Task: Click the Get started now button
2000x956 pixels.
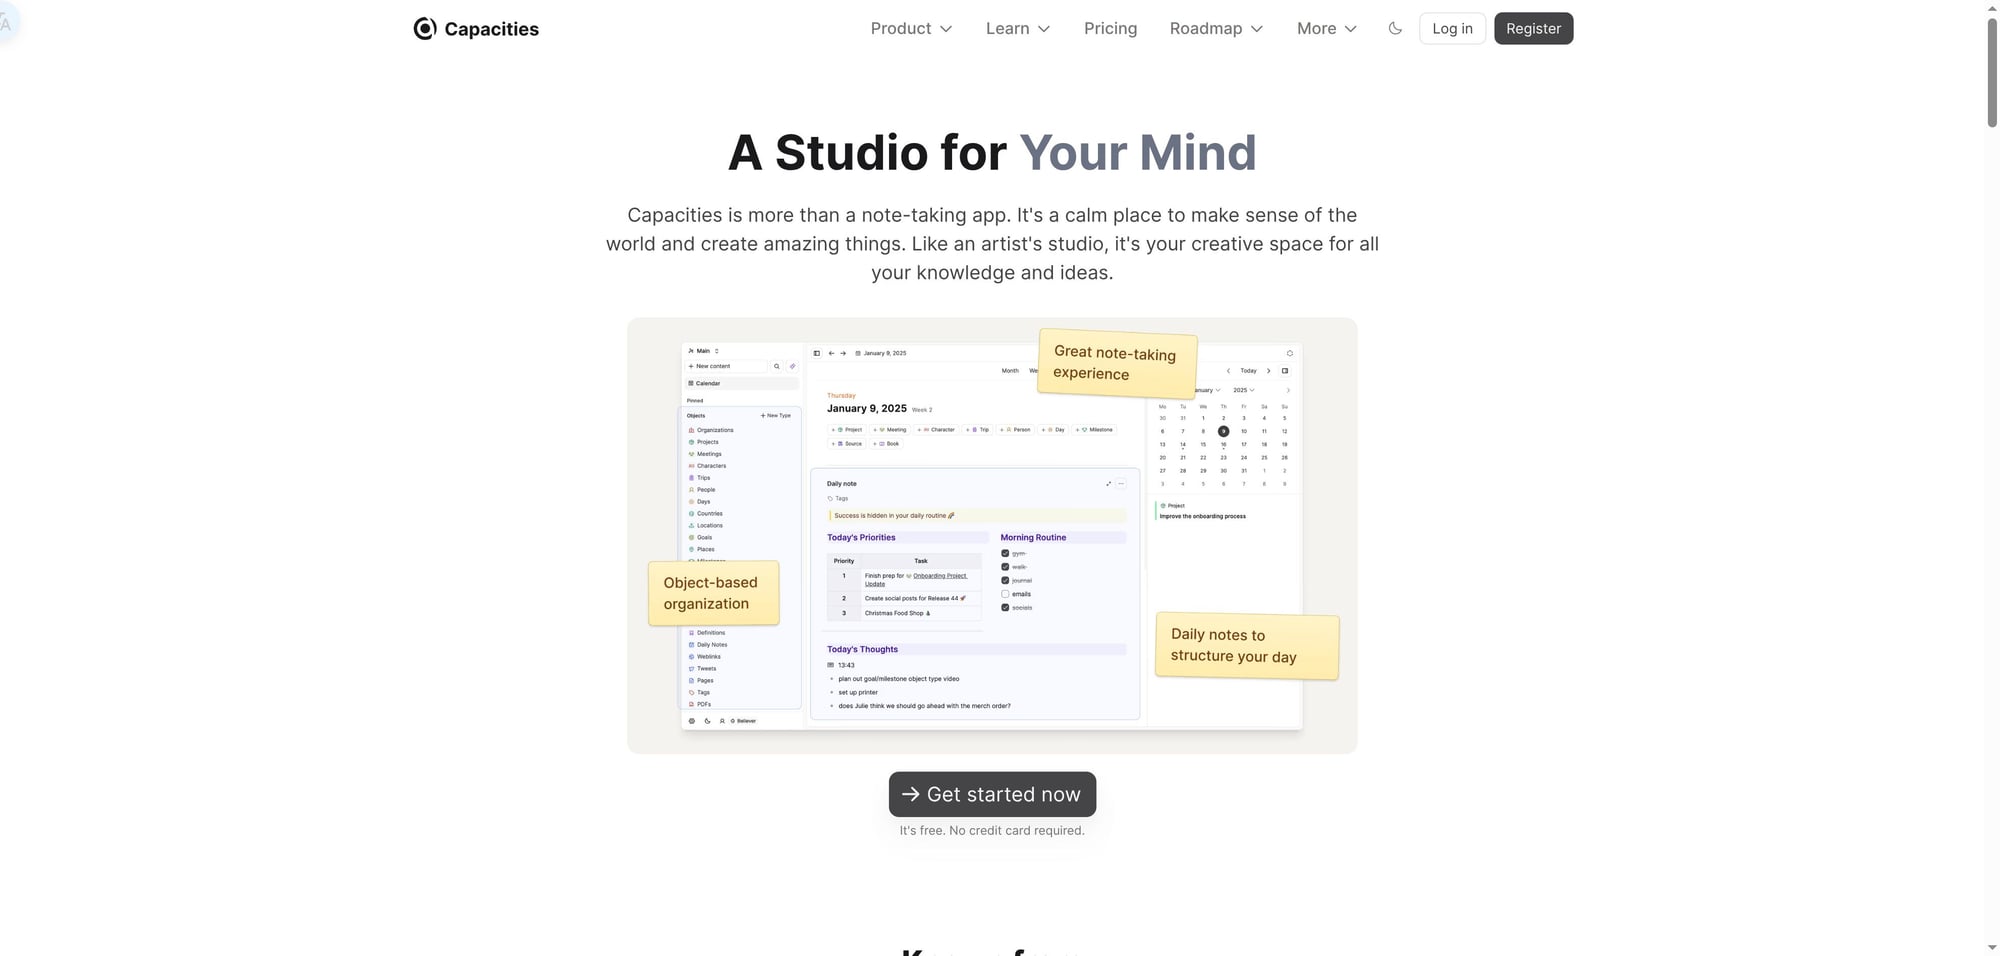Action: click(x=992, y=794)
